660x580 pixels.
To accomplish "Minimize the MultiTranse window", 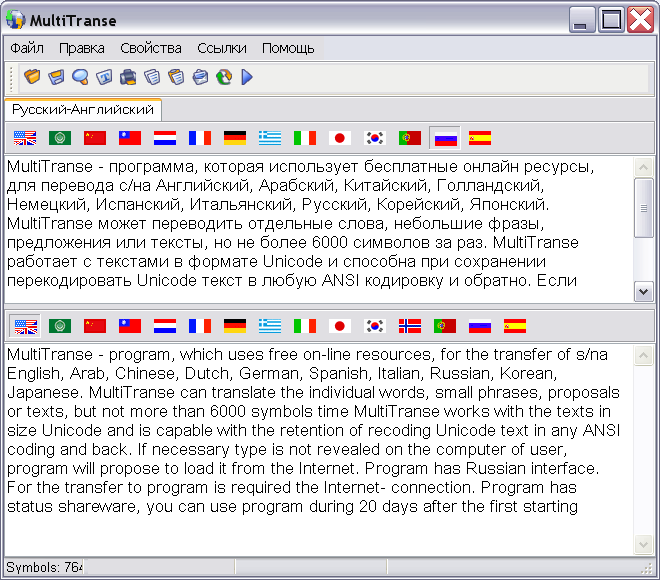I will coord(583,19).
